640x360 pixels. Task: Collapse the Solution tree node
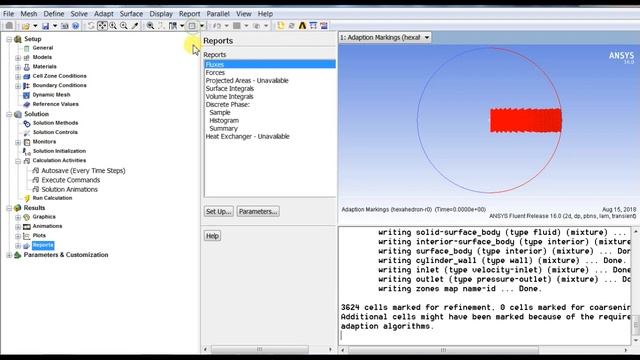9,114
